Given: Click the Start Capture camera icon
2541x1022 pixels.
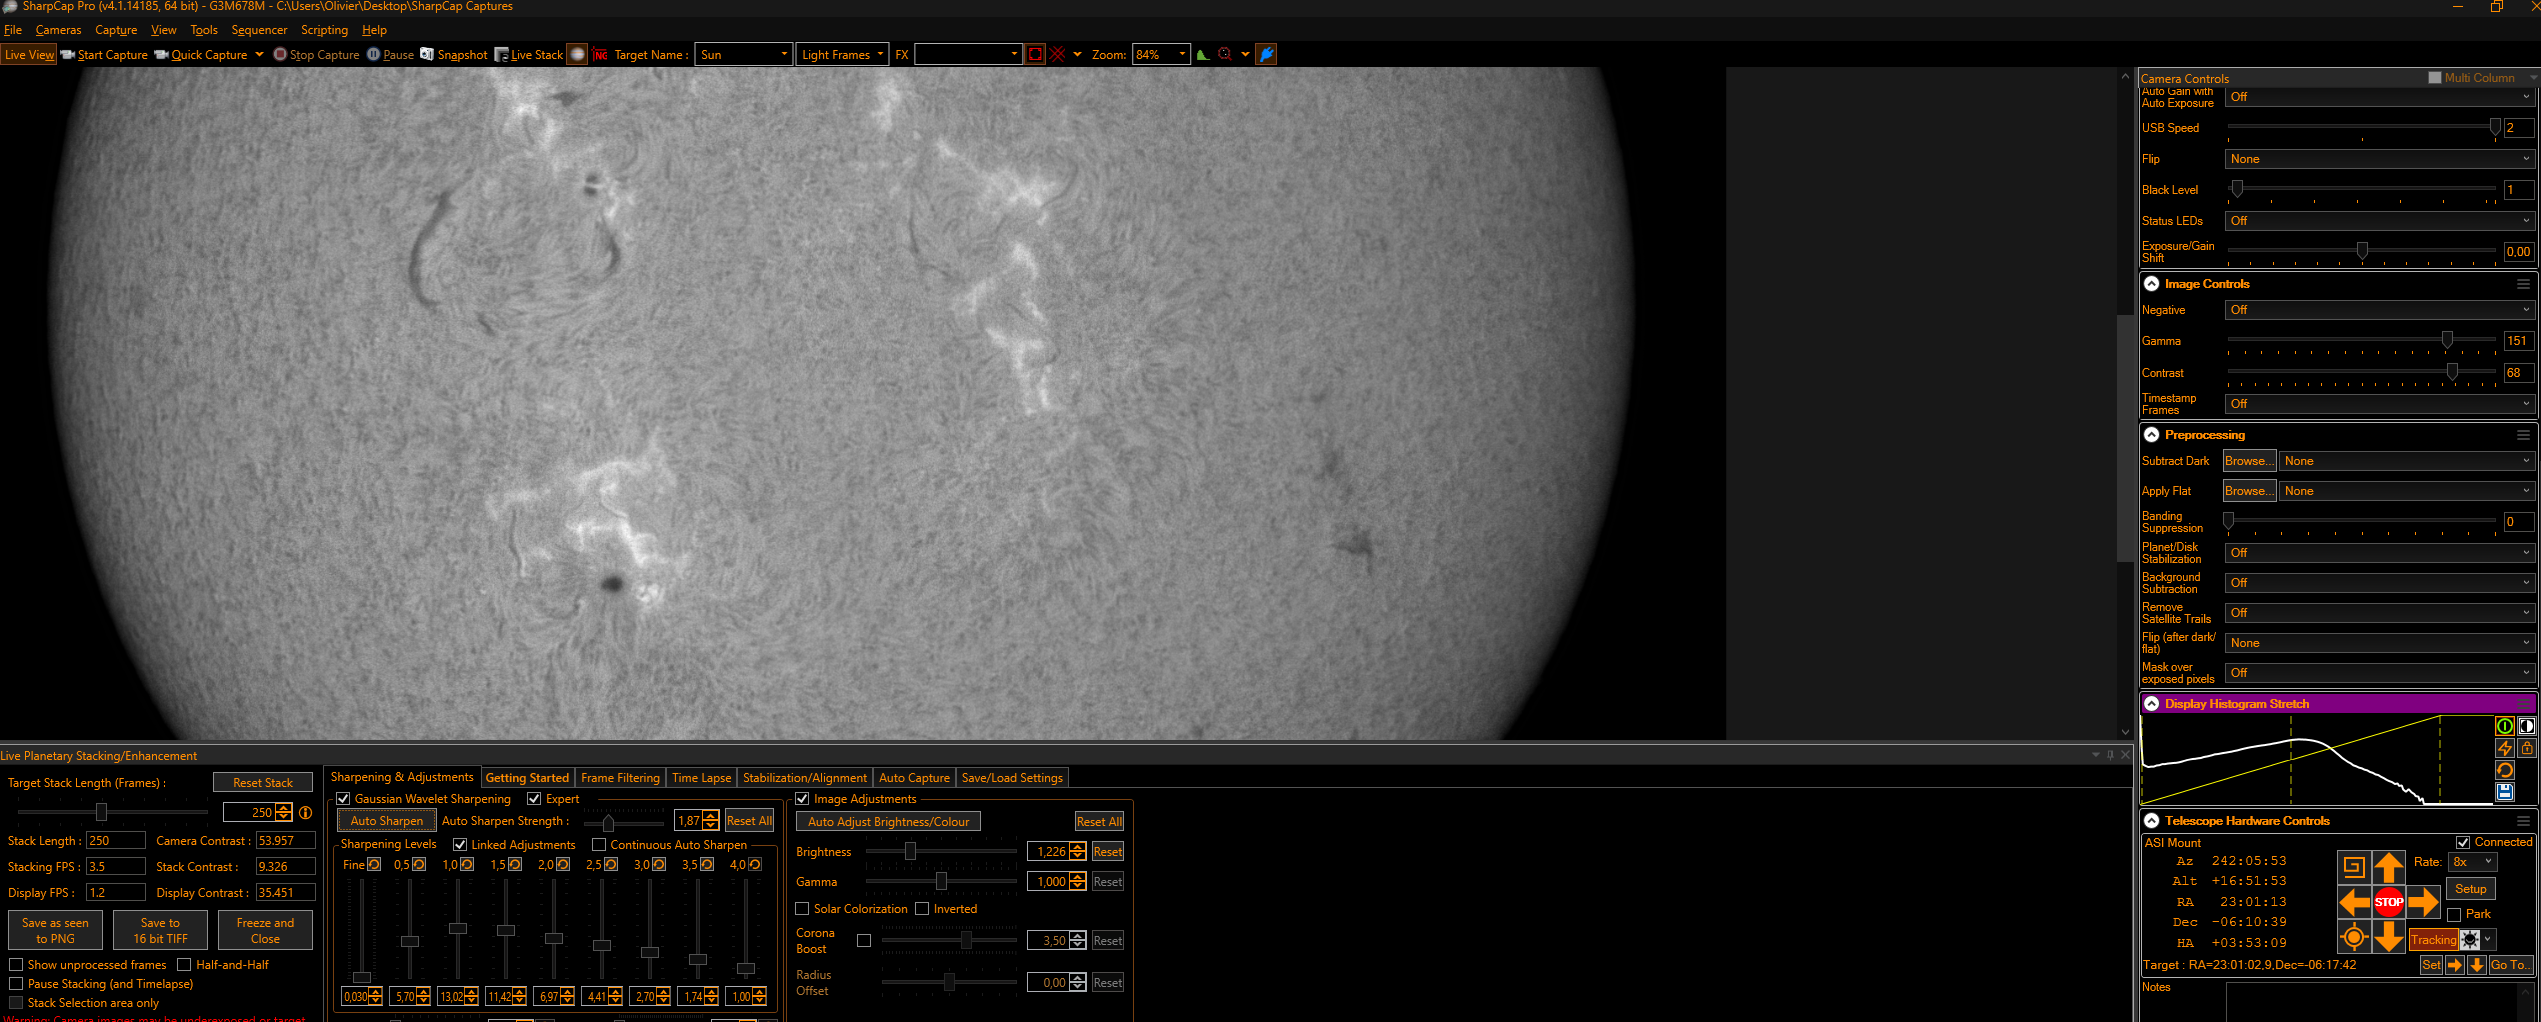Looking at the screenshot, I should pyautogui.click(x=68, y=55).
